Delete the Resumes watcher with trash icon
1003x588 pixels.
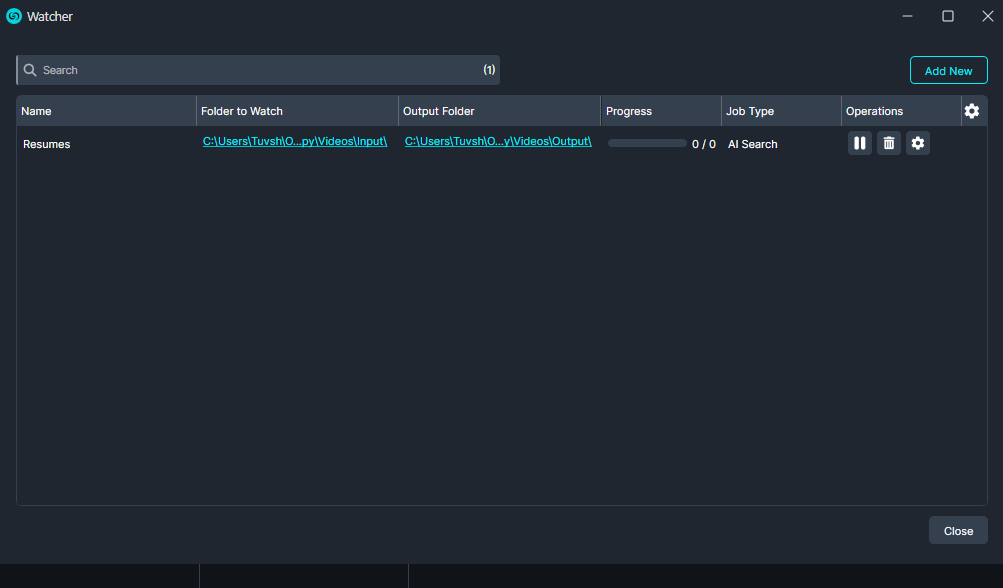[888, 143]
